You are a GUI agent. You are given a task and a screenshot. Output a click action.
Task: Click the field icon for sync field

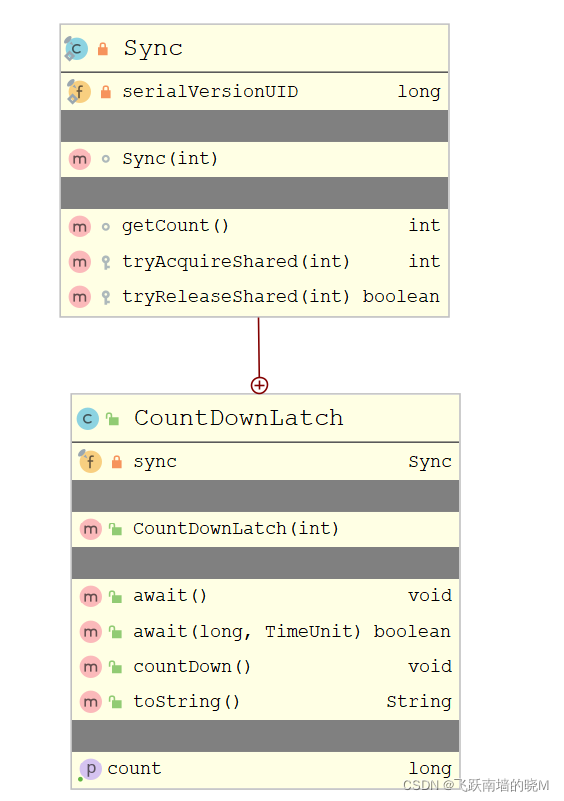[x=90, y=462]
